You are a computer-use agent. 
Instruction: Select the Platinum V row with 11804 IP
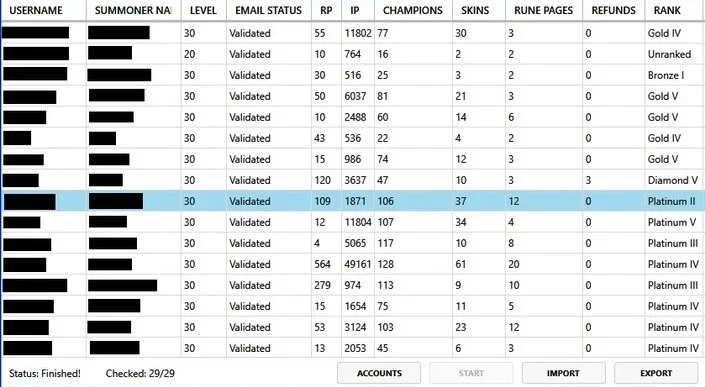pos(352,222)
